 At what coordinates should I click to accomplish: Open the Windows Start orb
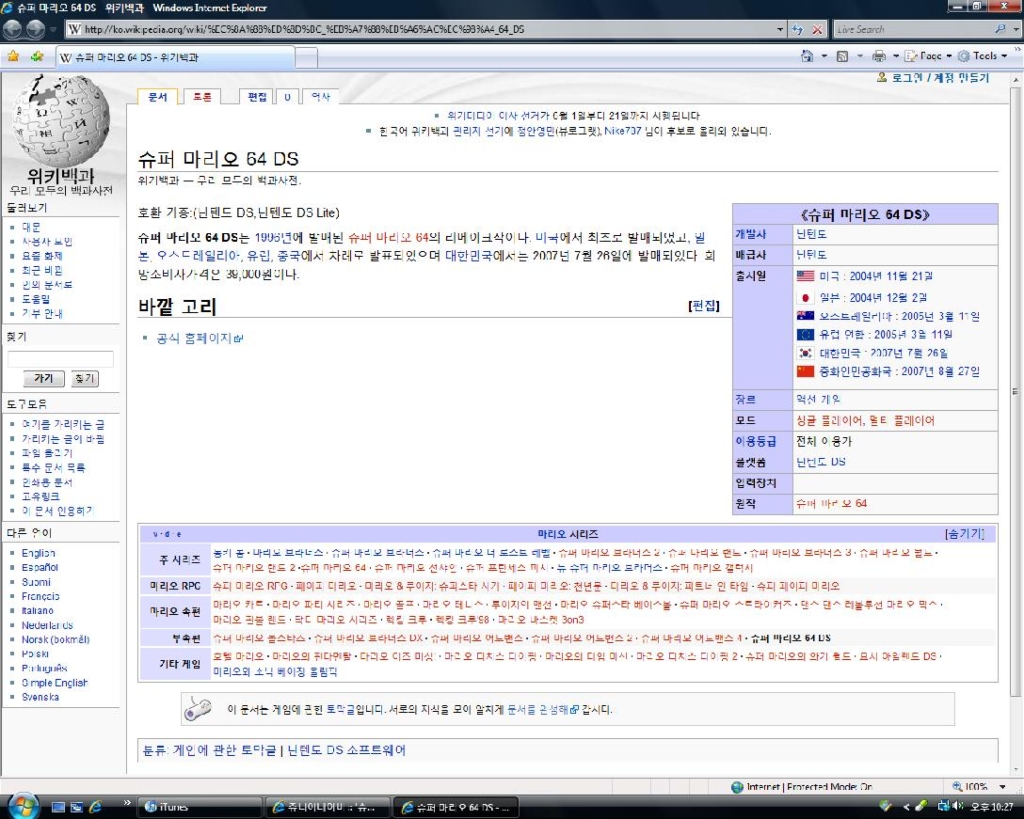click(x=22, y=805)
